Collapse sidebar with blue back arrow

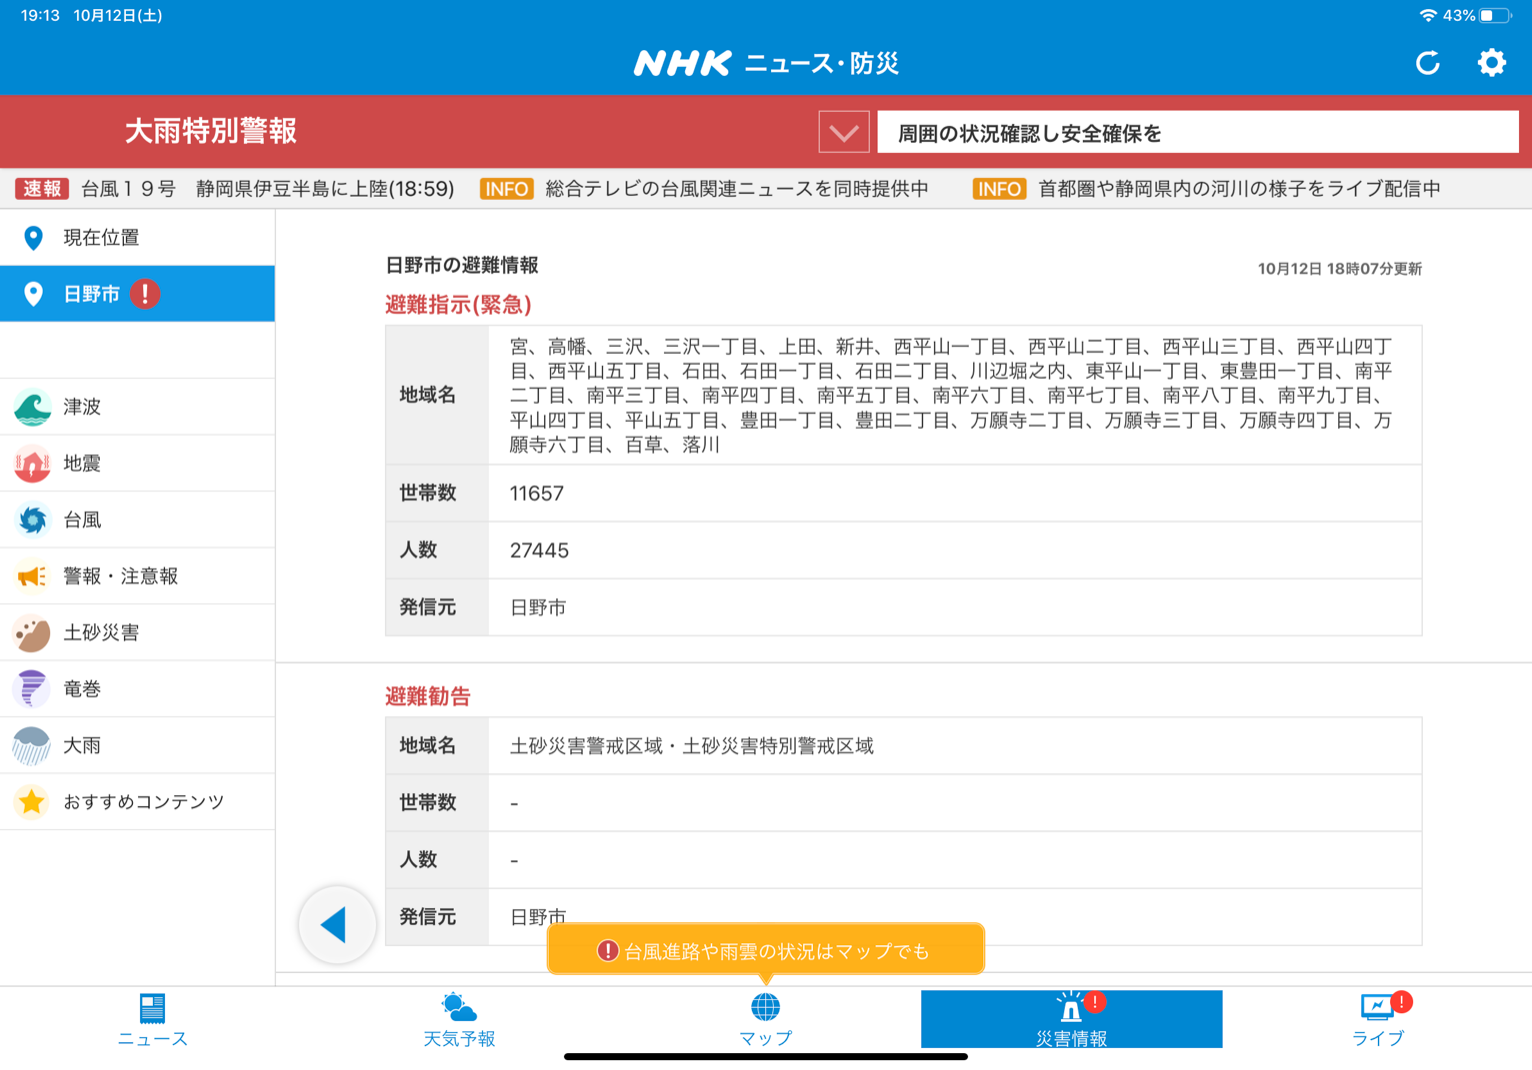[337, 925]
